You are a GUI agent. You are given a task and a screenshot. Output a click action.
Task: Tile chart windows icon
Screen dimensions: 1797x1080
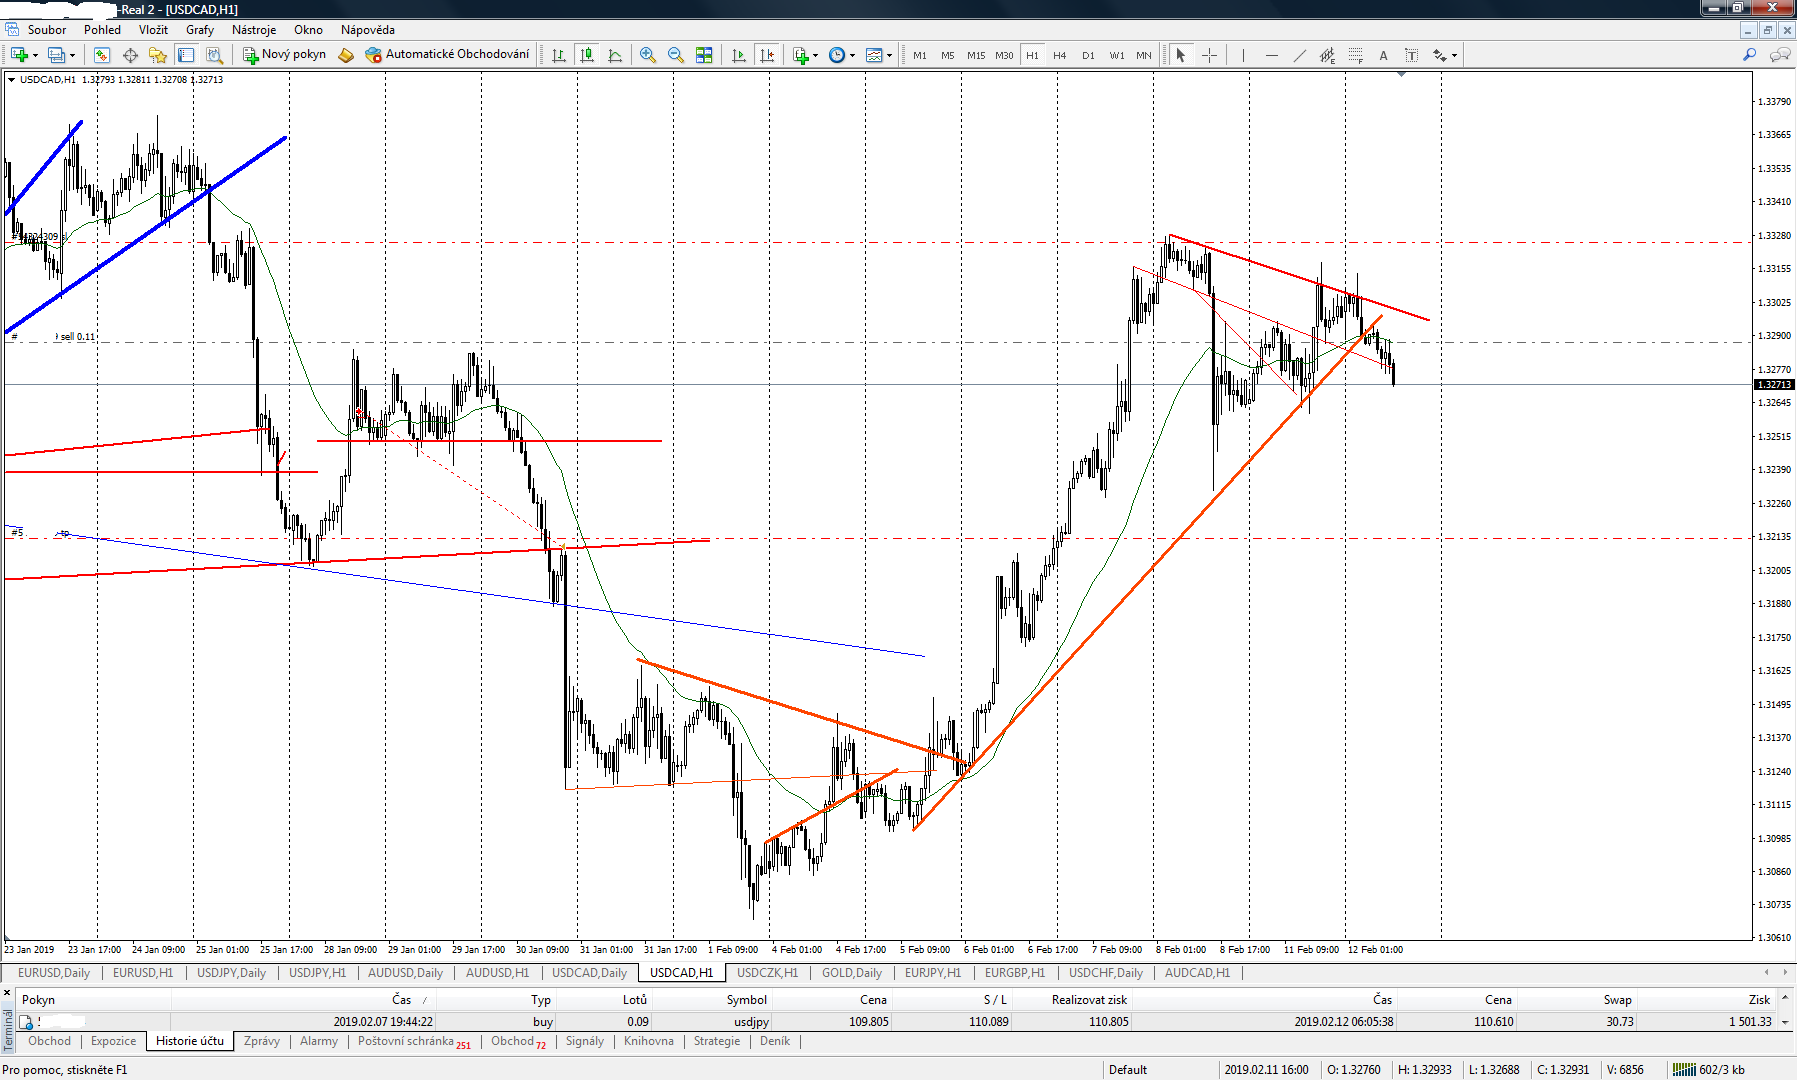(704, 55)
